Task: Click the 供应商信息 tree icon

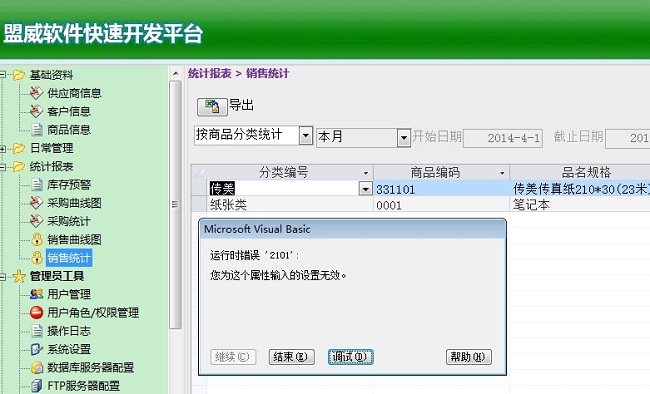Action: [x=36, y=93]
